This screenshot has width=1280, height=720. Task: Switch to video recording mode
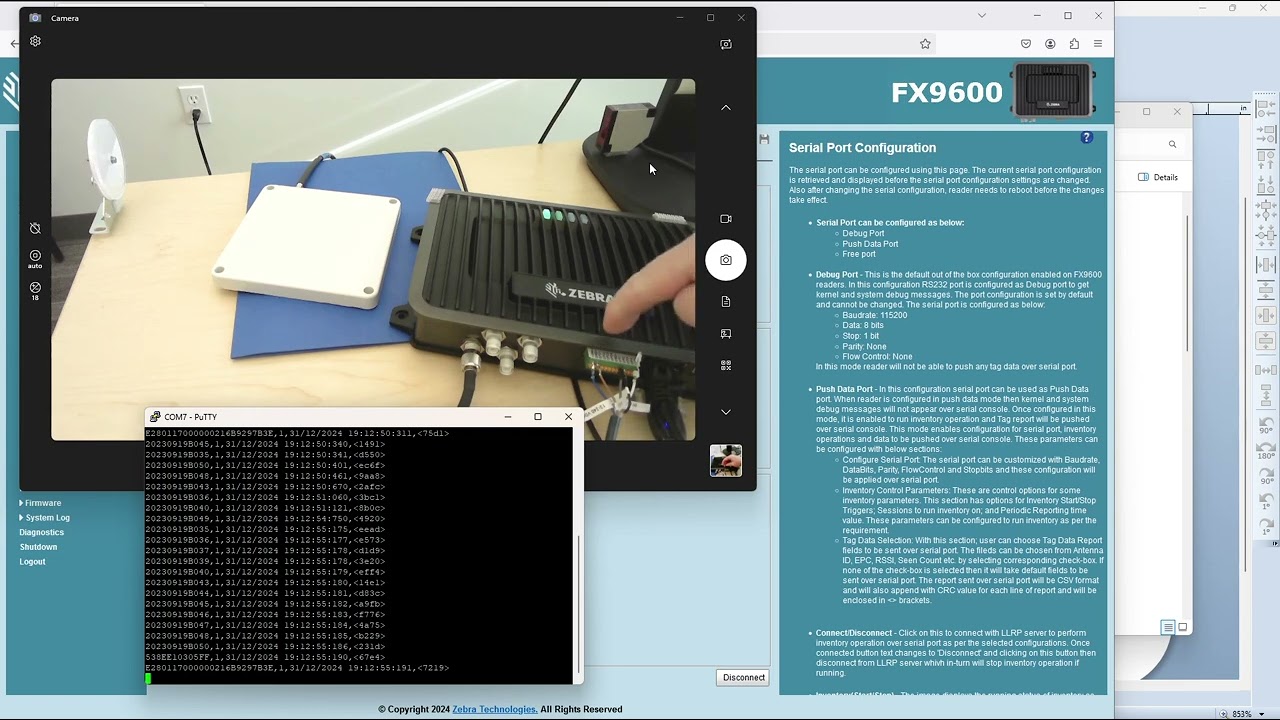pyautogui.click(x=726, y=219)
